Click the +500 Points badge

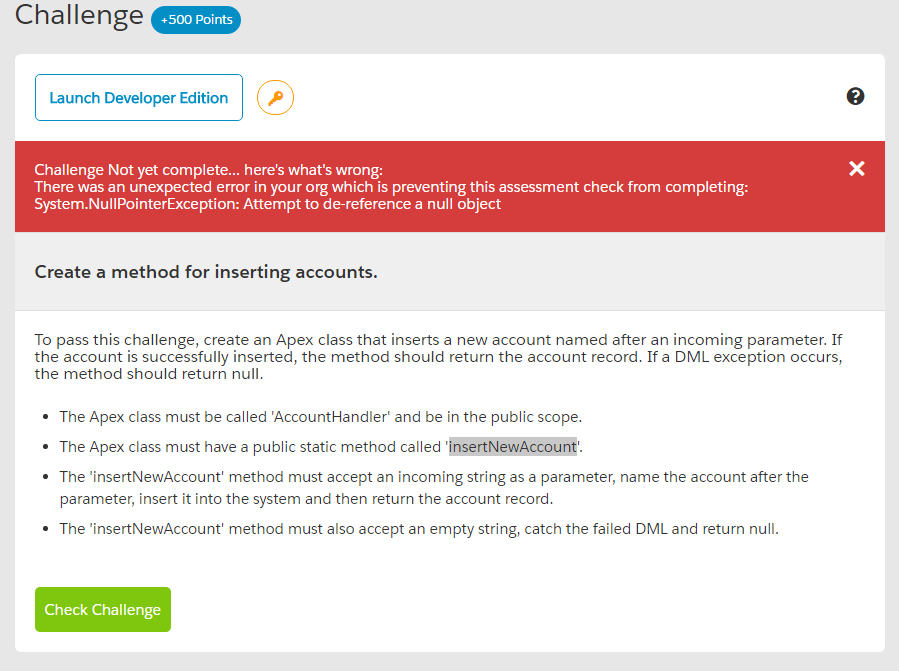[196, 20]
